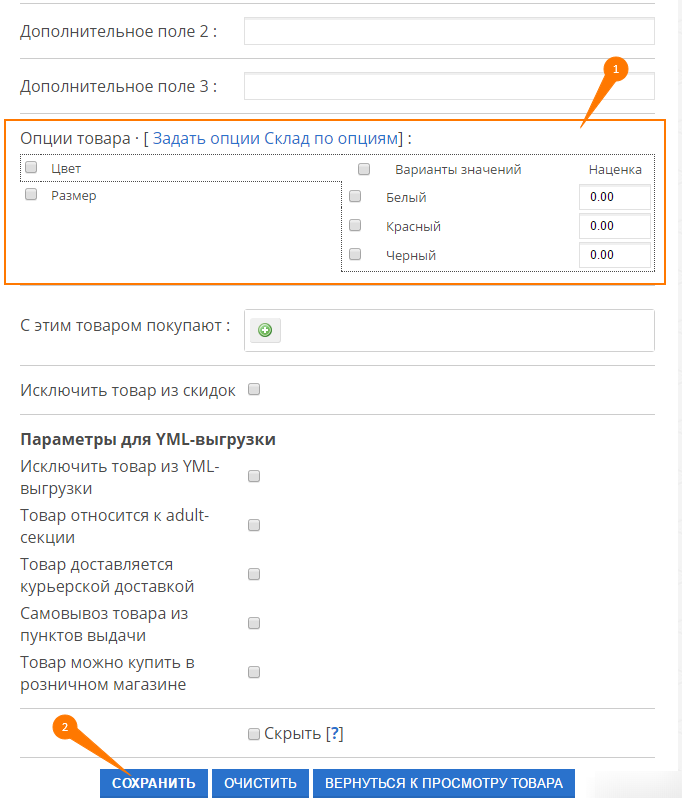Open the Склад по опциям link
Image resolution: width=682 pixels, height=798 pixels.
331,138
